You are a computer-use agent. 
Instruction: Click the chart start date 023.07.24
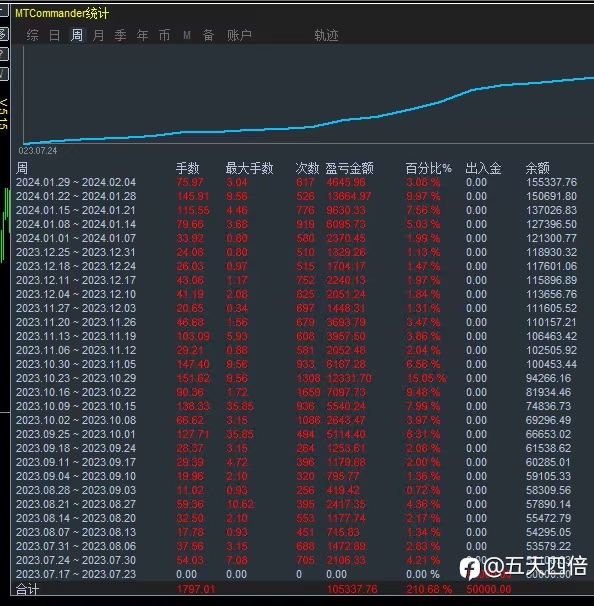[38, 151]
